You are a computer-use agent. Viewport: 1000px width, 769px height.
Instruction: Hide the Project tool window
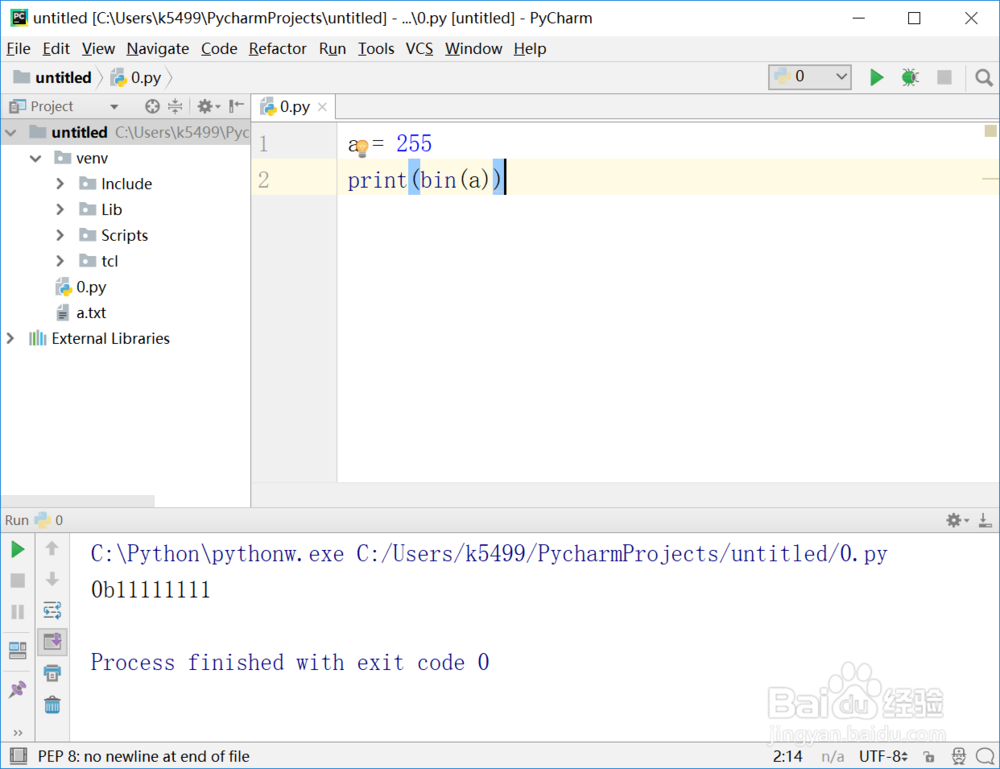(236, 106)
